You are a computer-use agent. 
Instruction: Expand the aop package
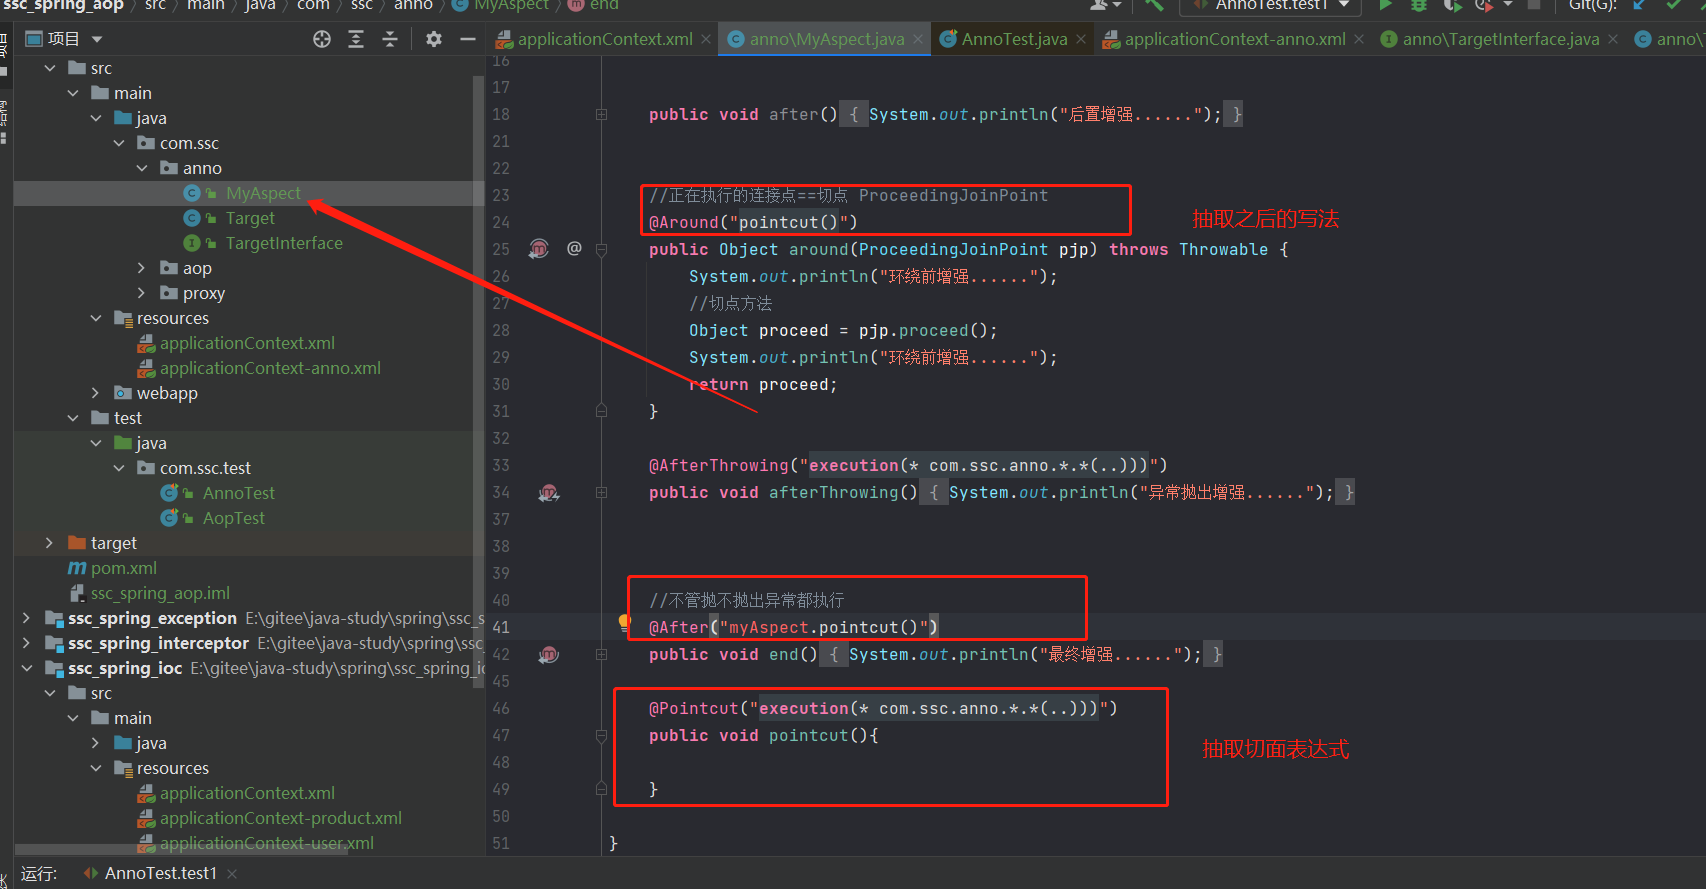pyautogui.click(x=142, y=268)
